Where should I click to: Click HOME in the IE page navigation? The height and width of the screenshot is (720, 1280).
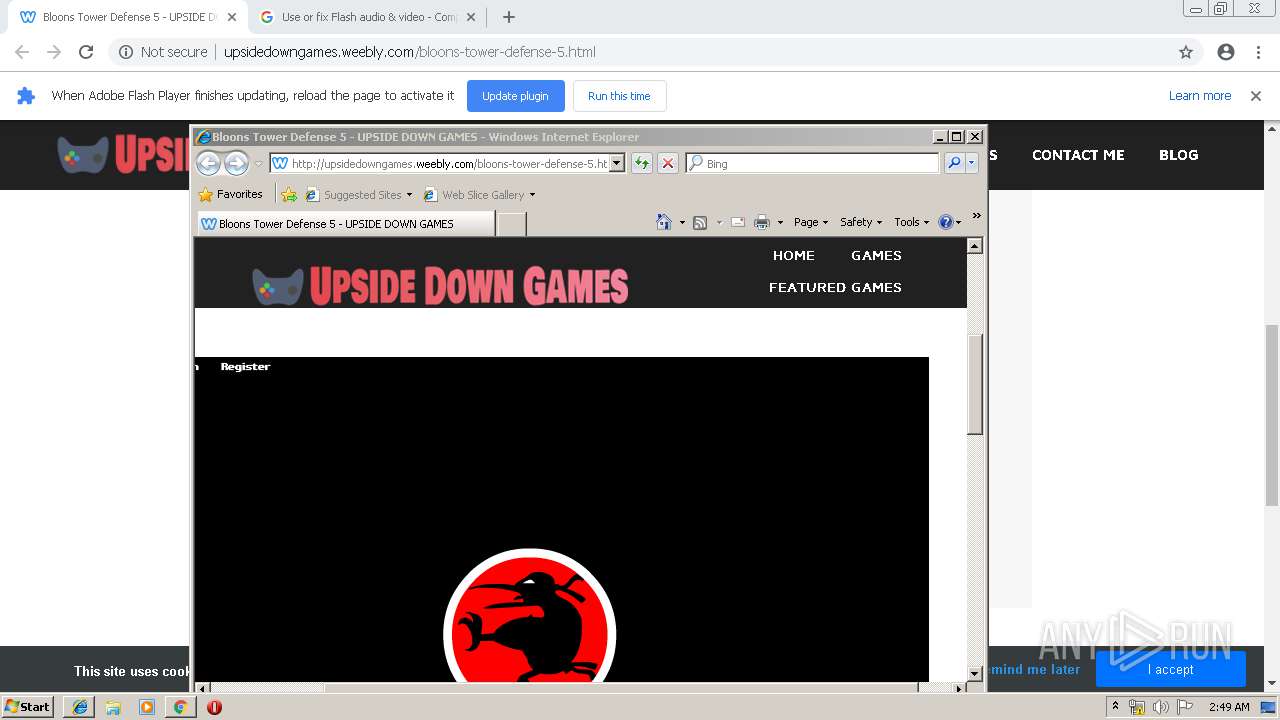[x=794, y=255]
